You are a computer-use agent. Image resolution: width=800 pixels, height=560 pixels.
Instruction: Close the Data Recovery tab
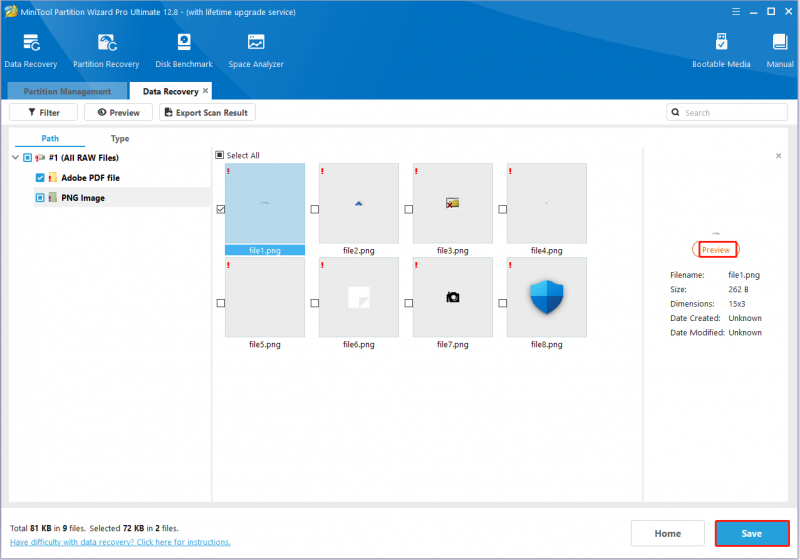point(206,91)
